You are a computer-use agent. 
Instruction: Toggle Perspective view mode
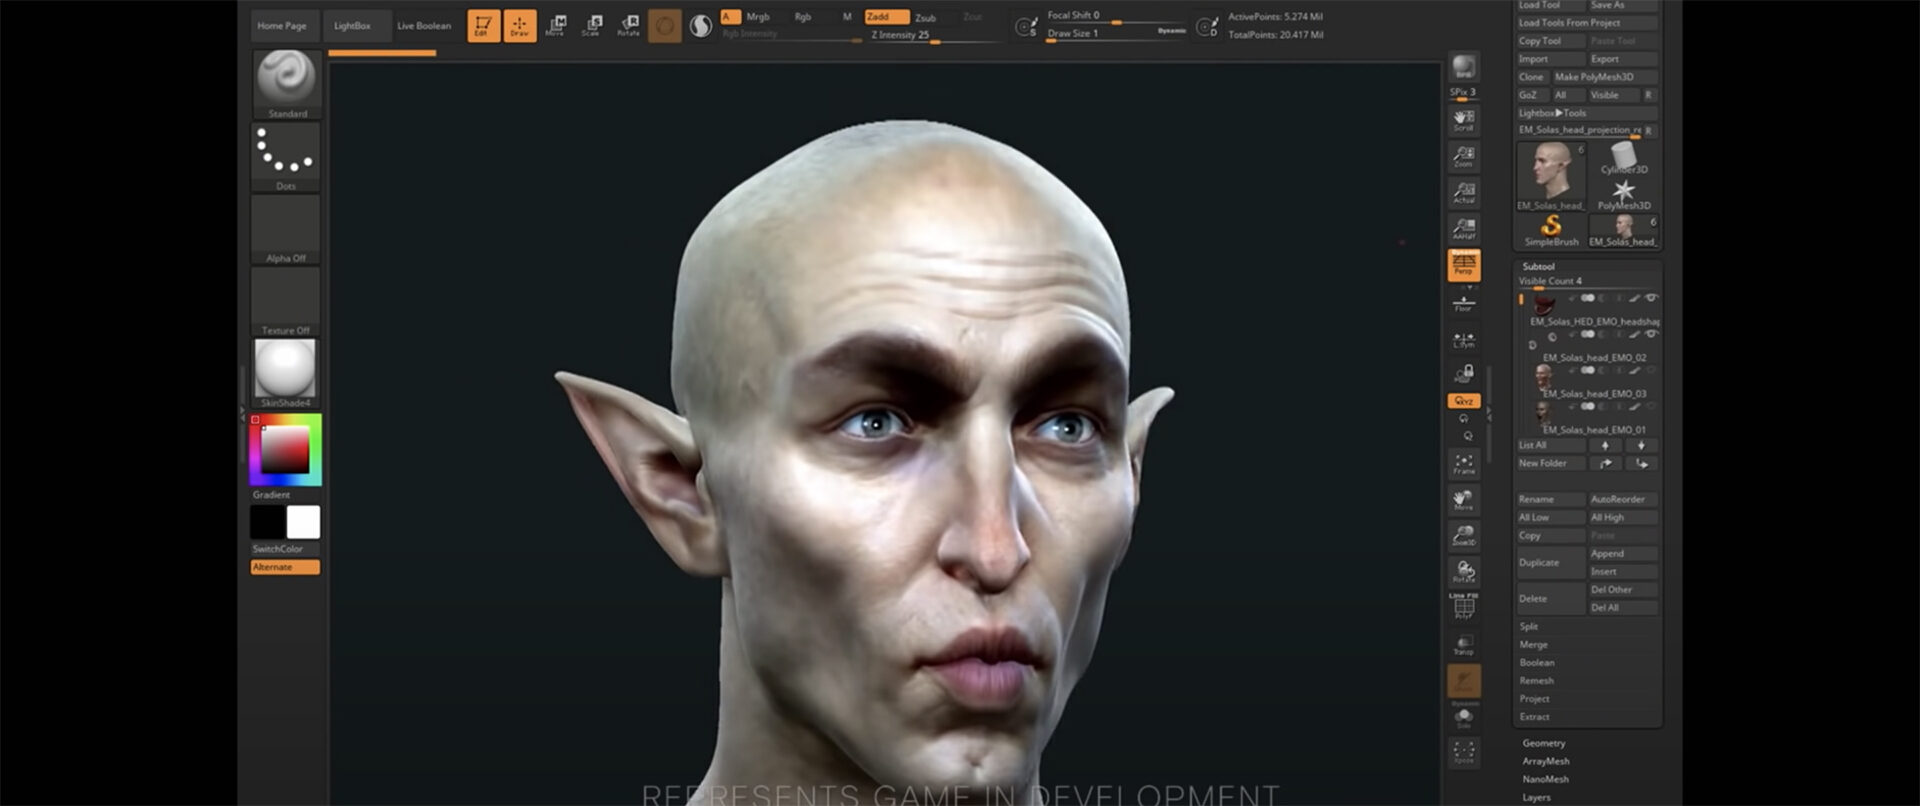[1464, 265]
